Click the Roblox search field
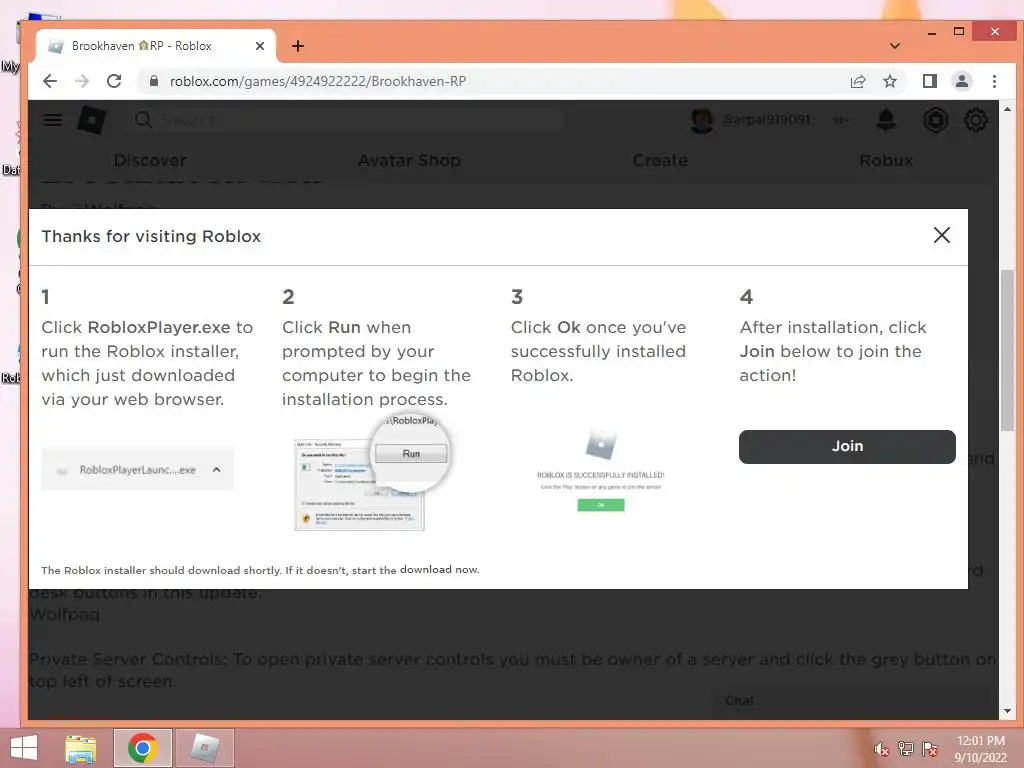 click(x=346, y=120)
